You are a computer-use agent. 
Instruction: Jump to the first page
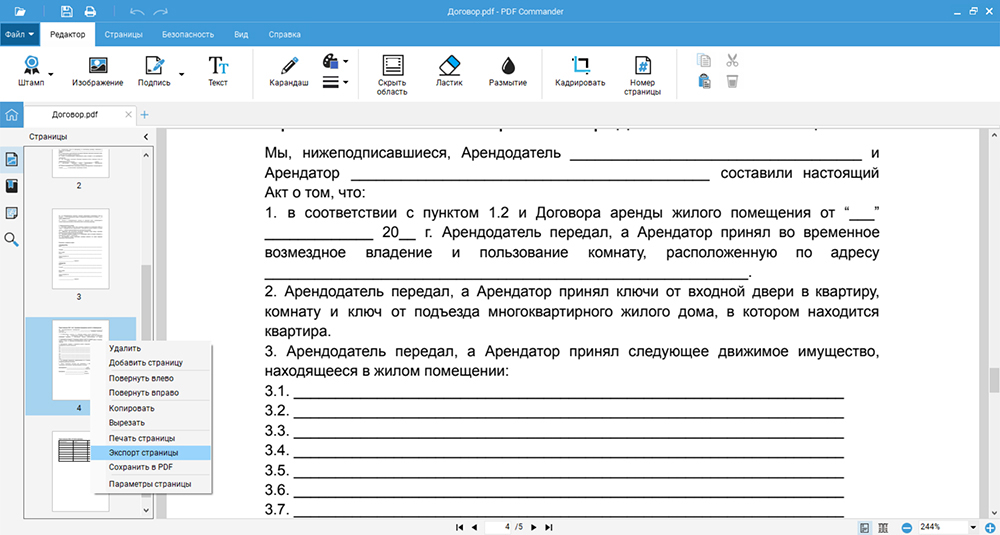click(x=459, y=527)
